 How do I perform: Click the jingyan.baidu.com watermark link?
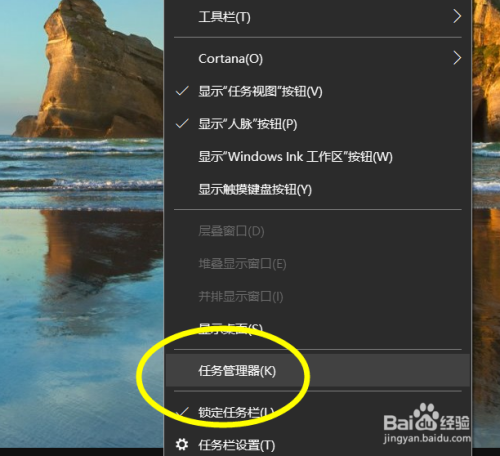point(427,438)
